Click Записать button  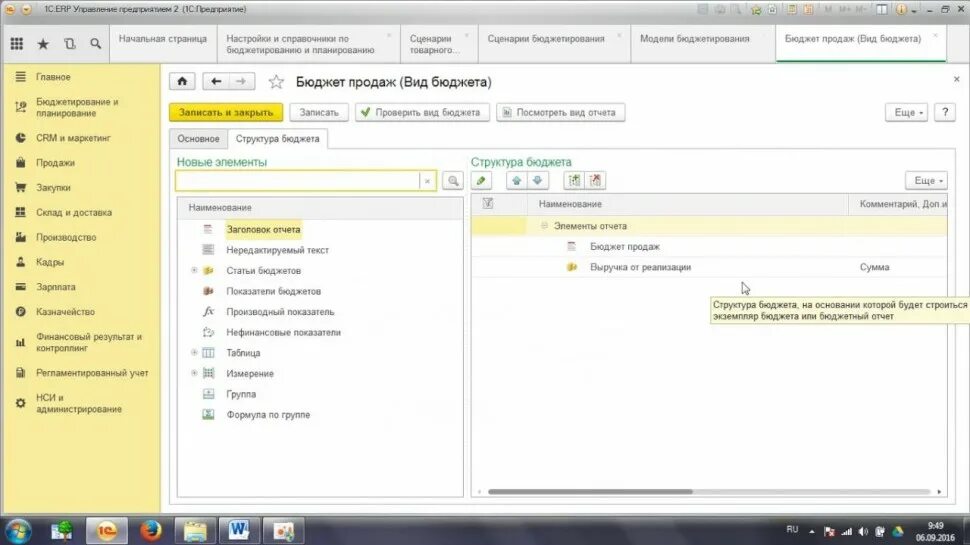pos(319,112)
